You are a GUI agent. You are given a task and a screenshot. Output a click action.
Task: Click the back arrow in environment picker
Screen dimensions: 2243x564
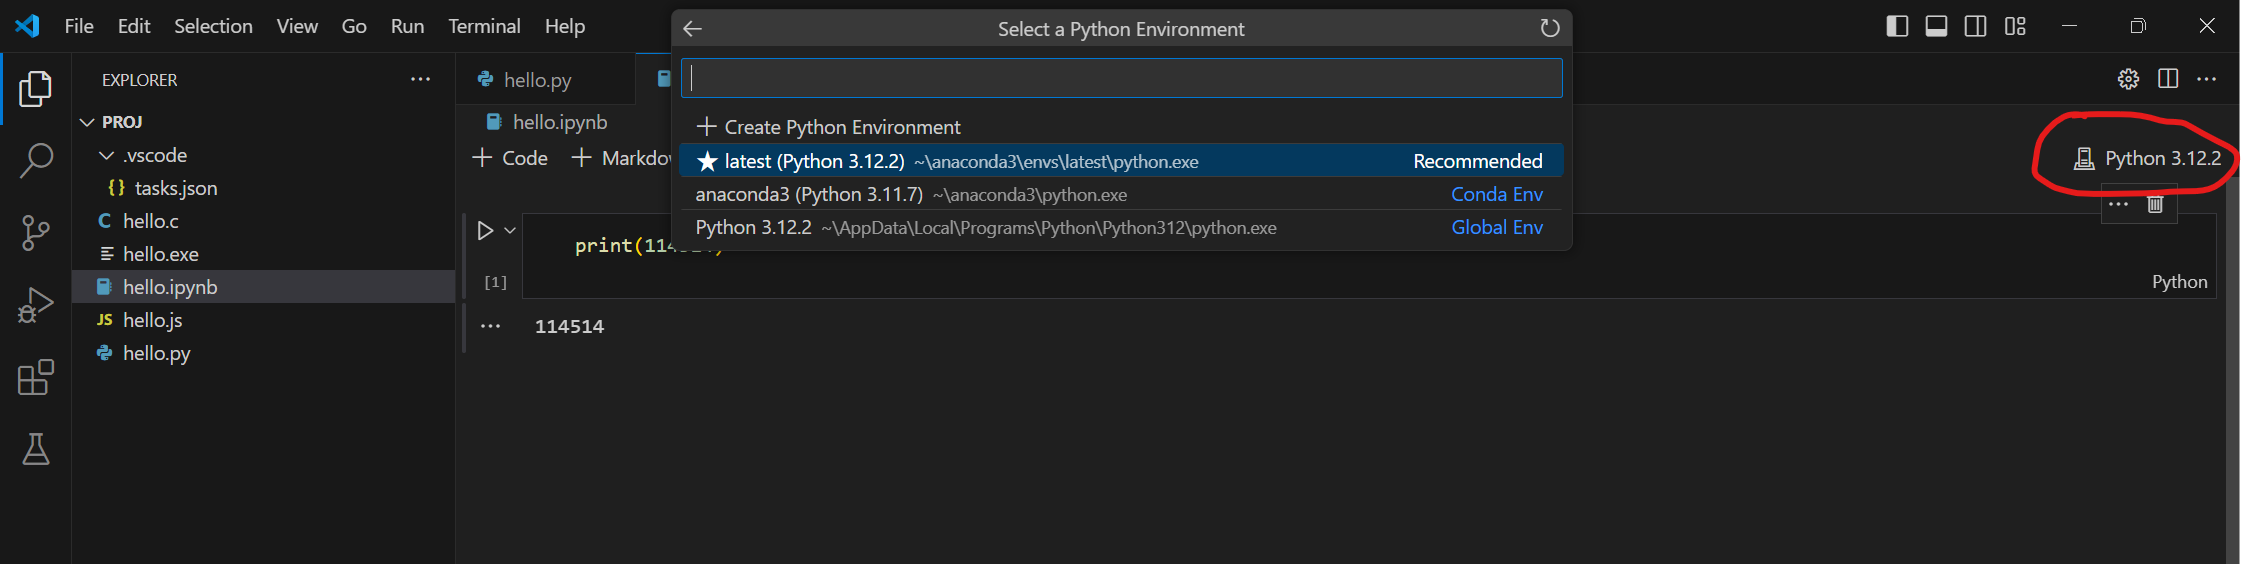tap(693, 29)
